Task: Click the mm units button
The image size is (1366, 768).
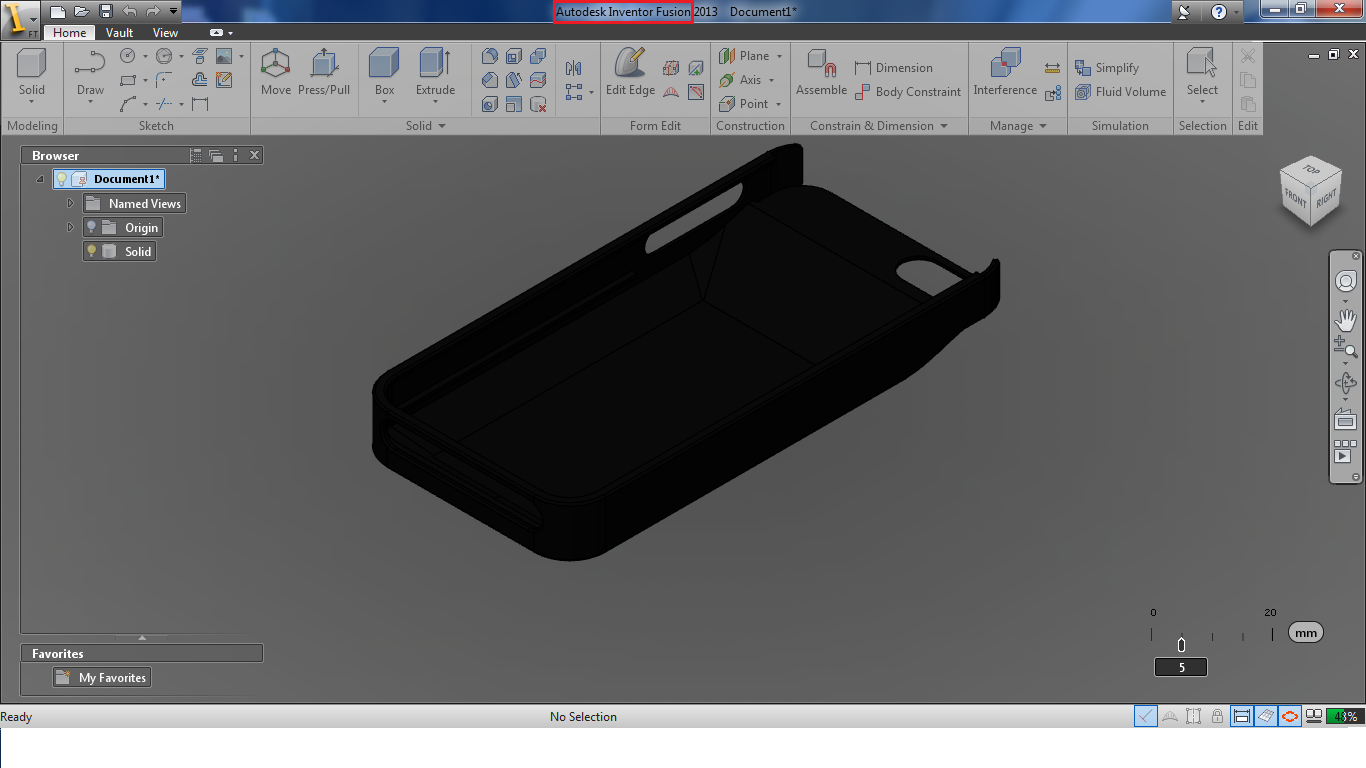Action: pos(1305,632)
